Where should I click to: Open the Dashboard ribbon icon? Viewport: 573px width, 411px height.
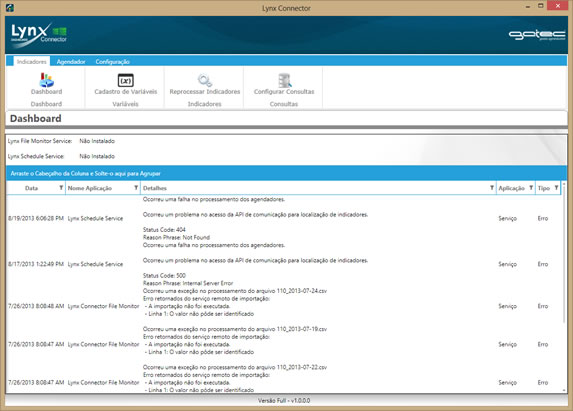pyautogui.click(x=46, y=80)
